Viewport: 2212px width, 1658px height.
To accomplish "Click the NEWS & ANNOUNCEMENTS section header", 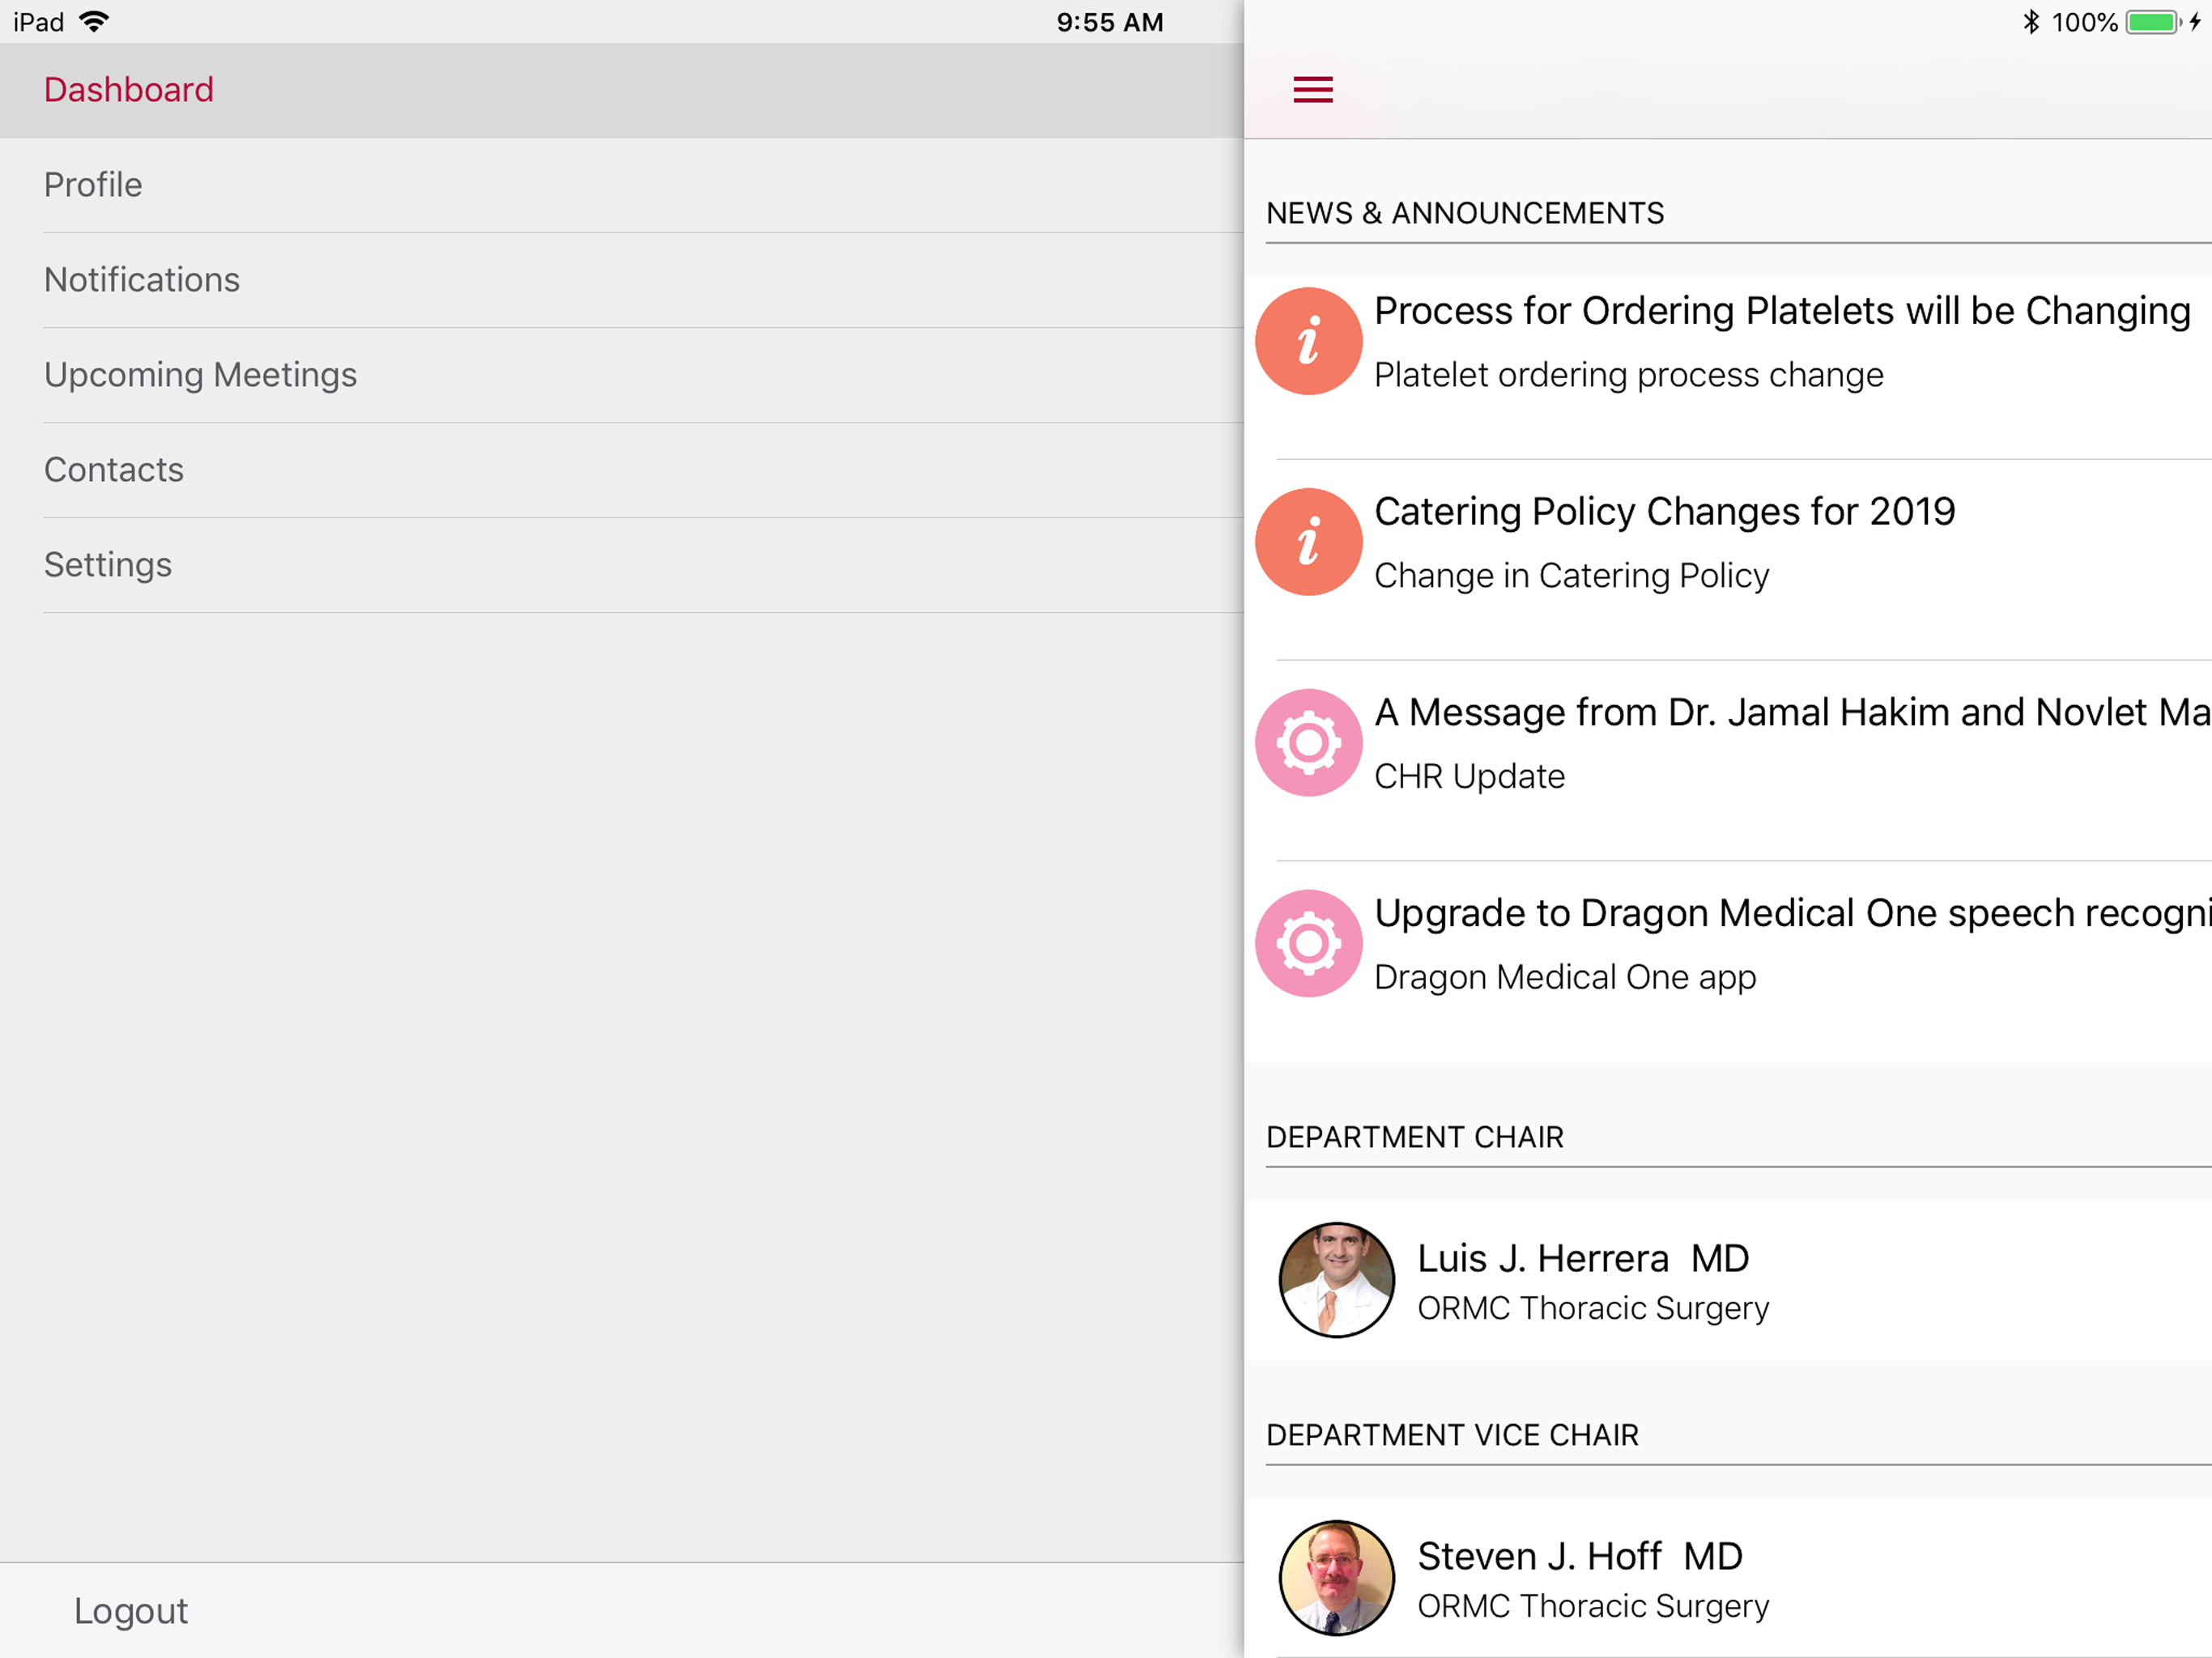I will [x=1465, y=213].
